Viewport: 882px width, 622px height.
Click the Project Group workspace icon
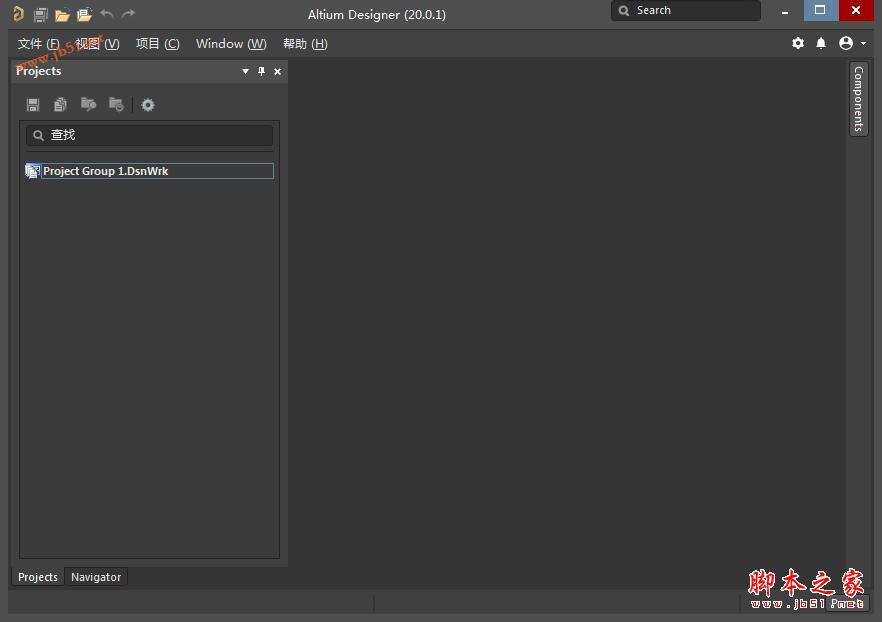pyautogui.click(x=33, y=171)
